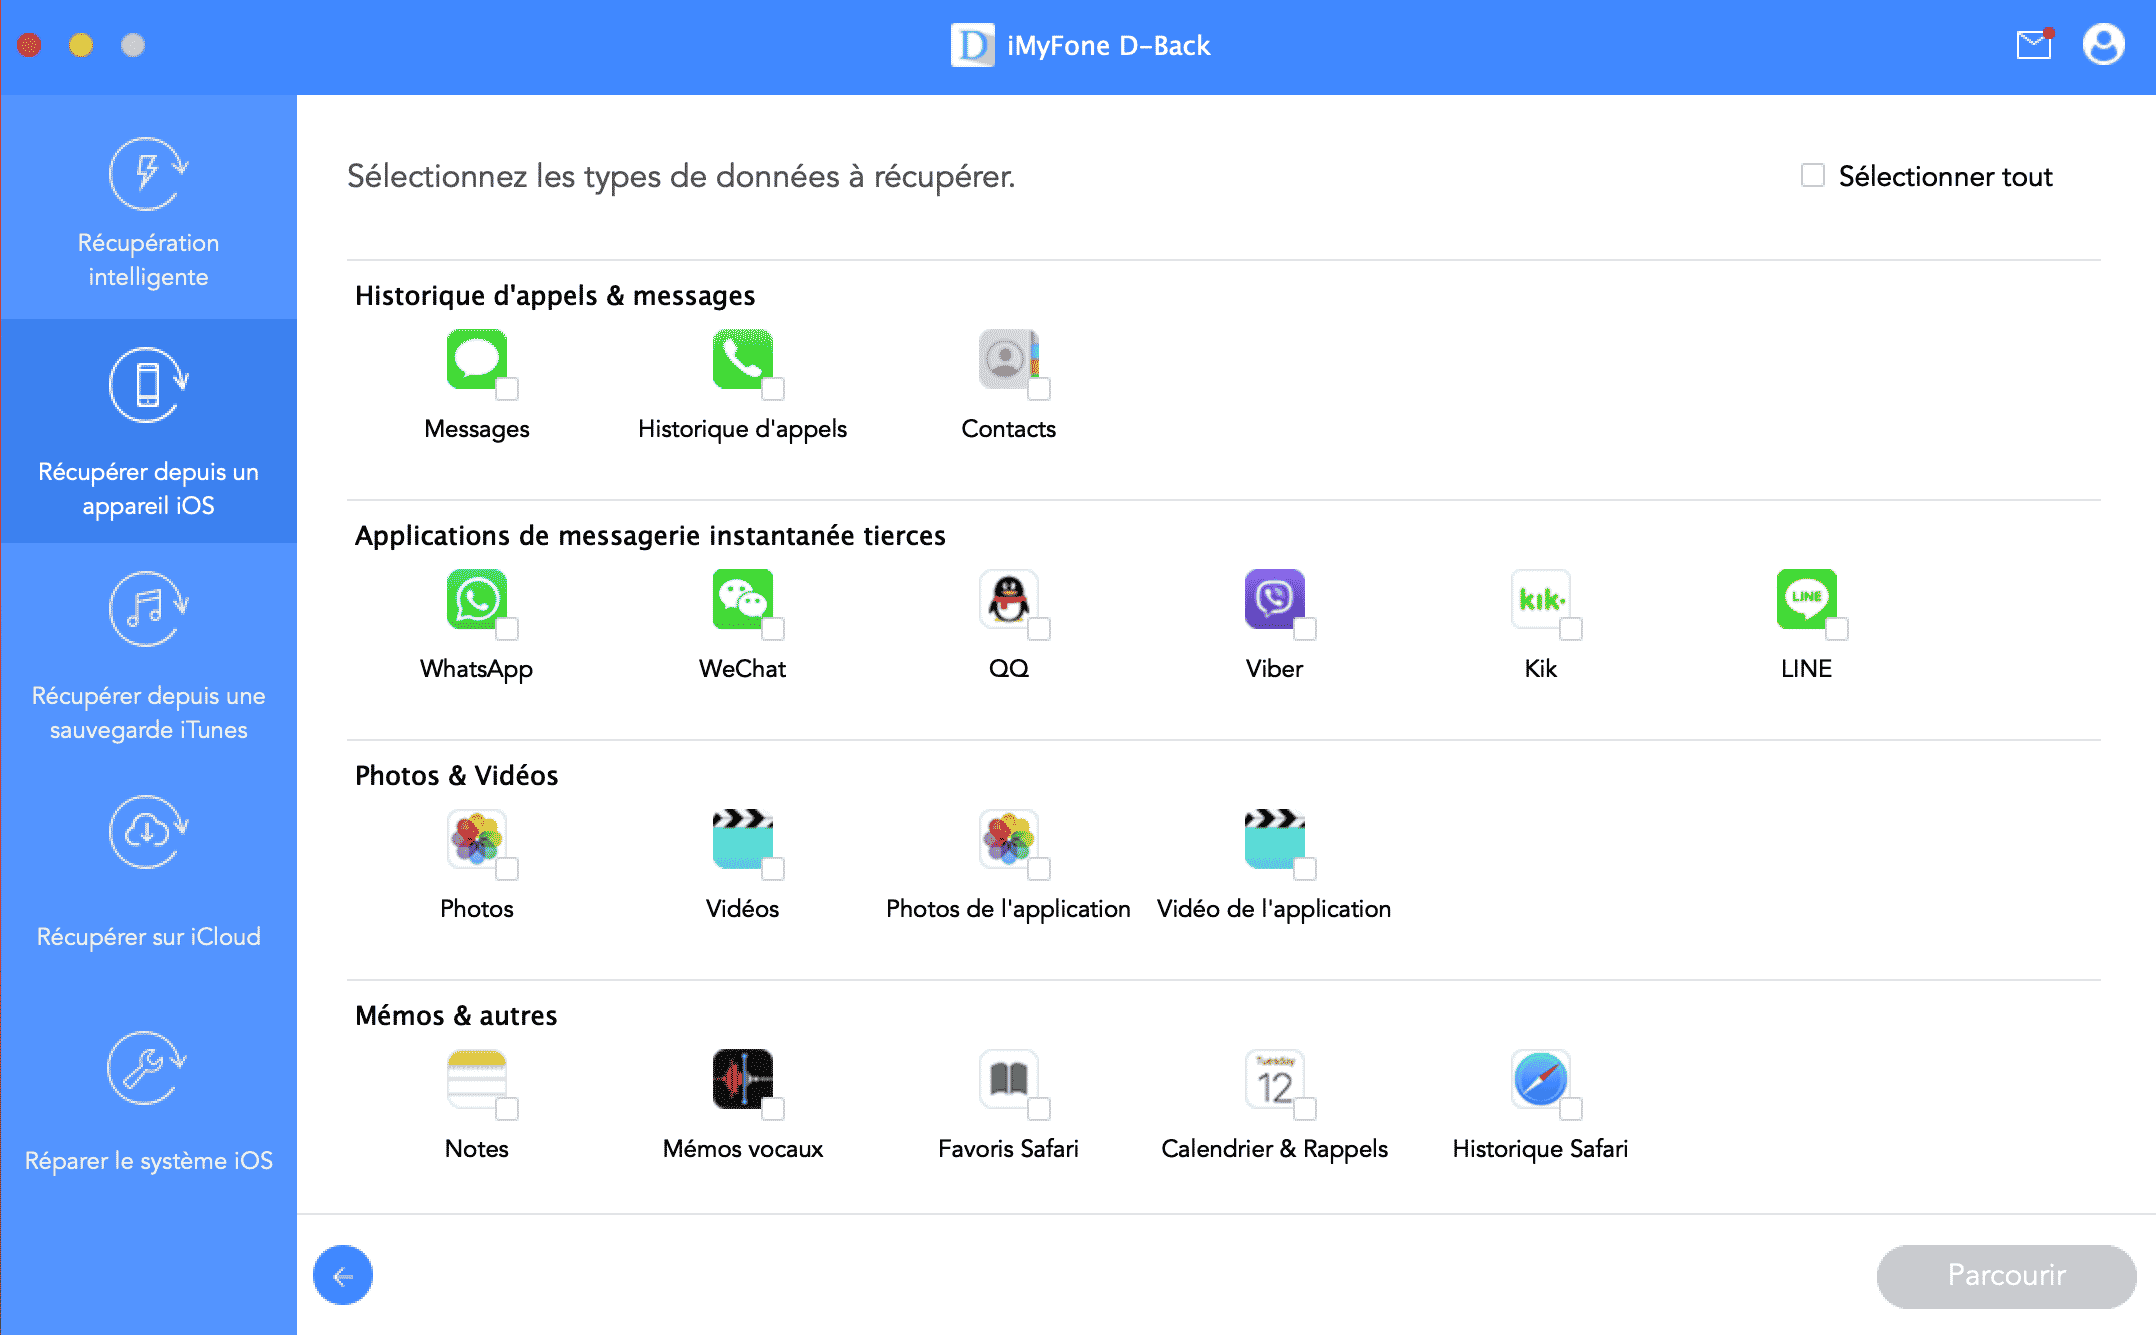Click the WhatsApp icon
Screen dimensions: 2156x1335
pyautogui.click(x=477, y=599)
